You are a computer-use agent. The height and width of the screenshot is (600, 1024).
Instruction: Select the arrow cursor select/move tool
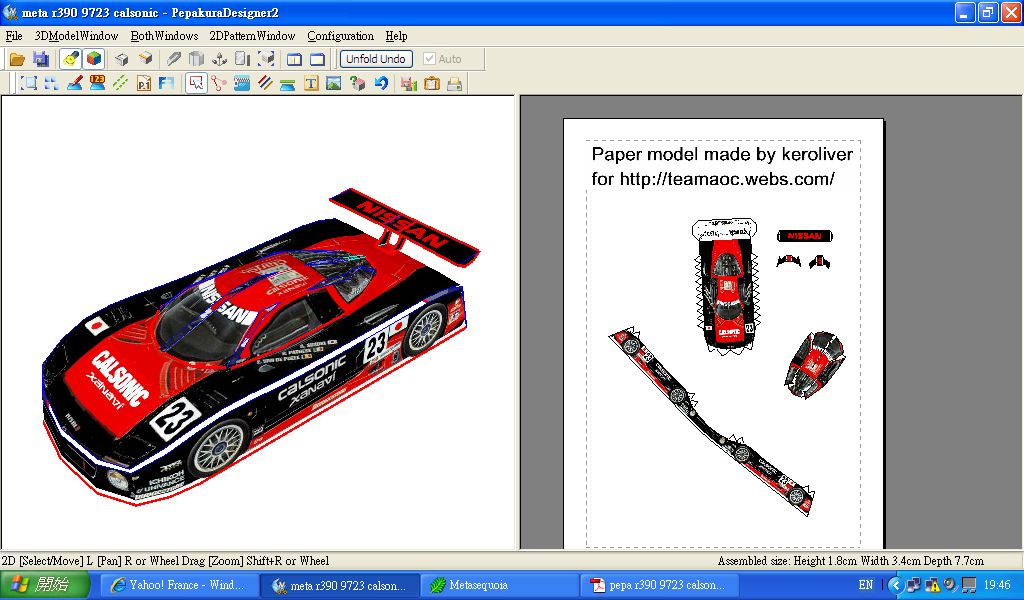(x=195, y=84)
